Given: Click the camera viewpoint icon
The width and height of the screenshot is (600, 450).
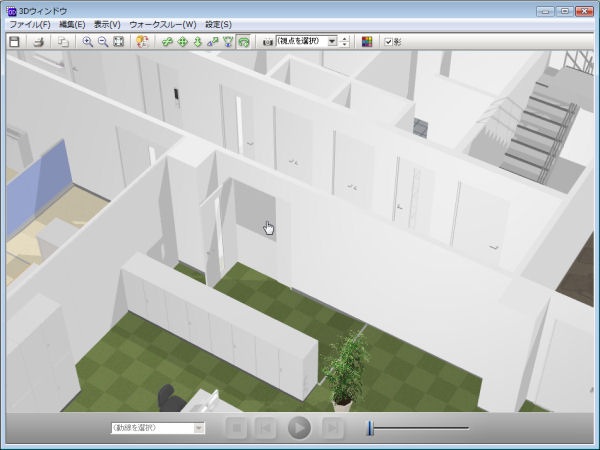Looking at the screenshot, I should 267,42.
